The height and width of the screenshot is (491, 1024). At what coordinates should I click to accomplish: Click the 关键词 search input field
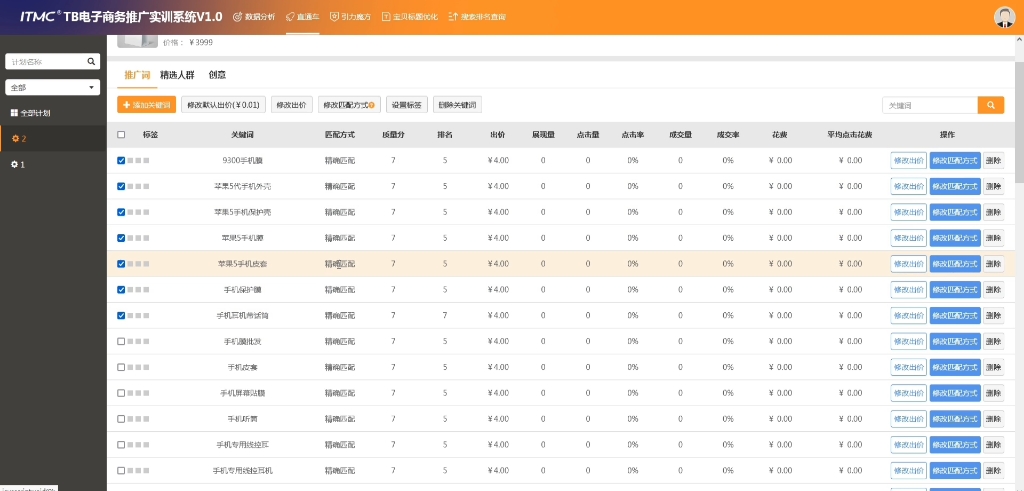pos(930,105)
